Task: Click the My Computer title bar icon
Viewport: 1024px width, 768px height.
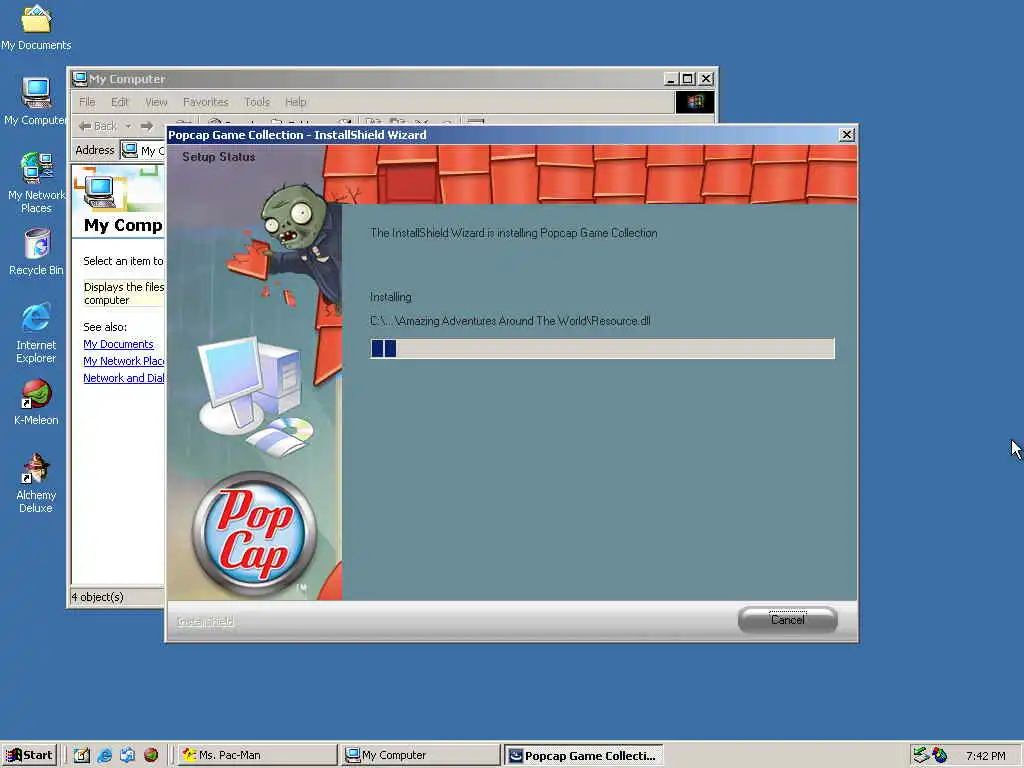Action: [80, 79]
